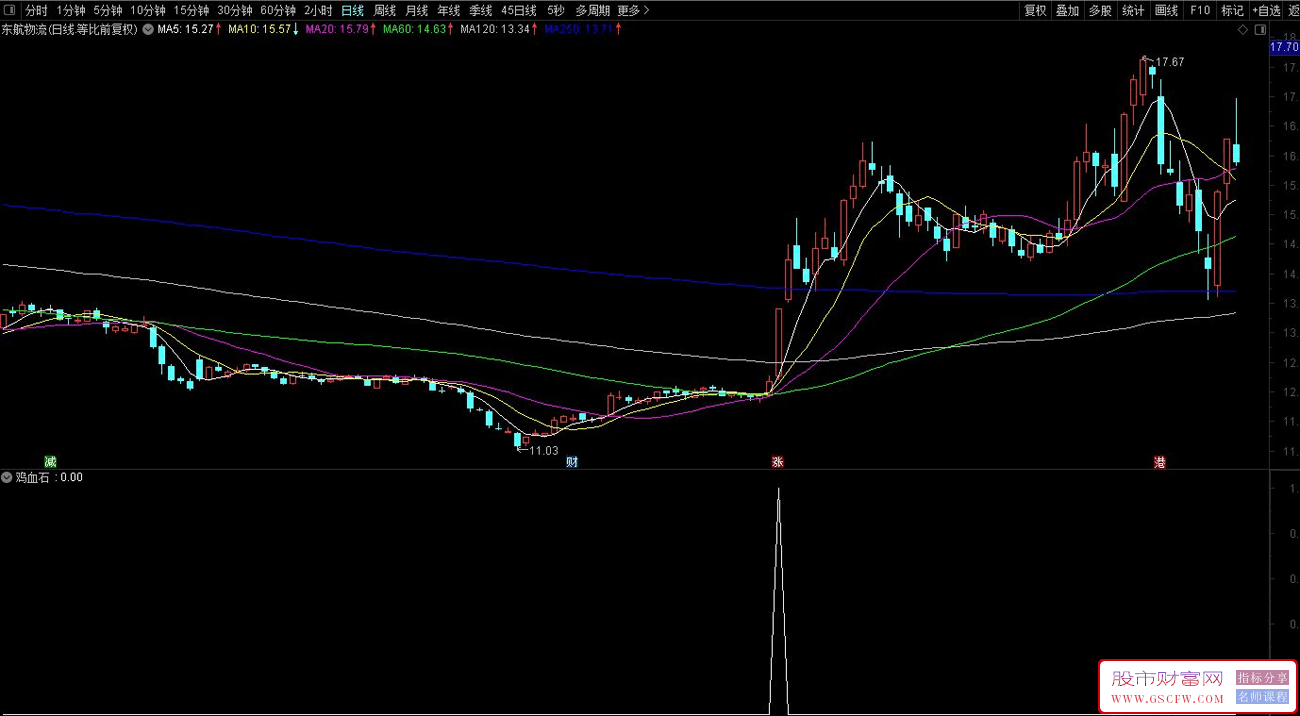Open the 统计 statistics tool
Viewport: 1300px width, 716px height.
(1133, 10)
